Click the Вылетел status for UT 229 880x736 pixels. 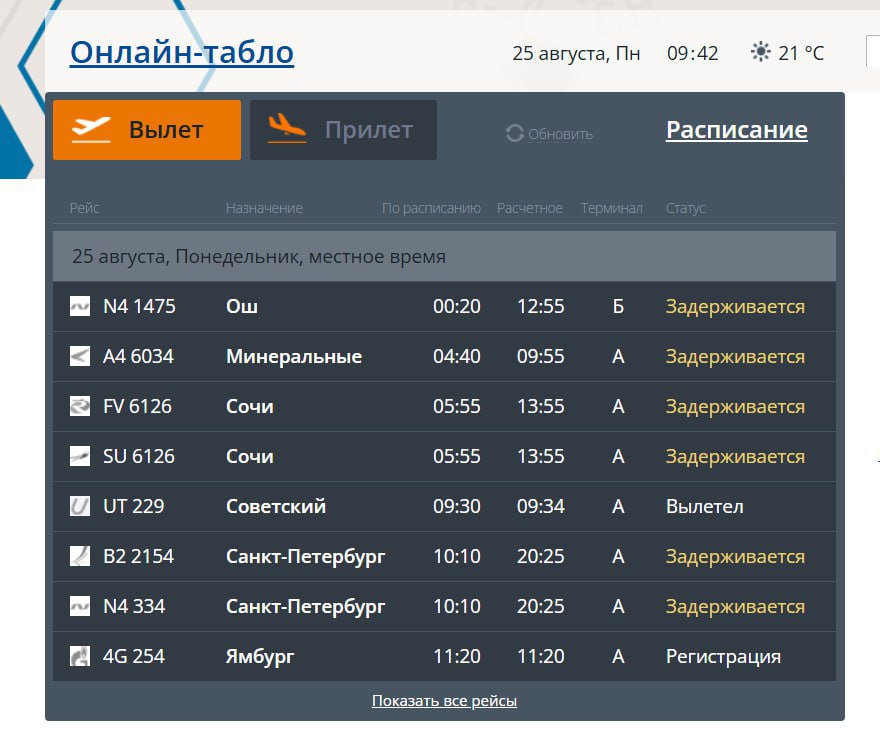pyautogui.click(x=704, y=506)
